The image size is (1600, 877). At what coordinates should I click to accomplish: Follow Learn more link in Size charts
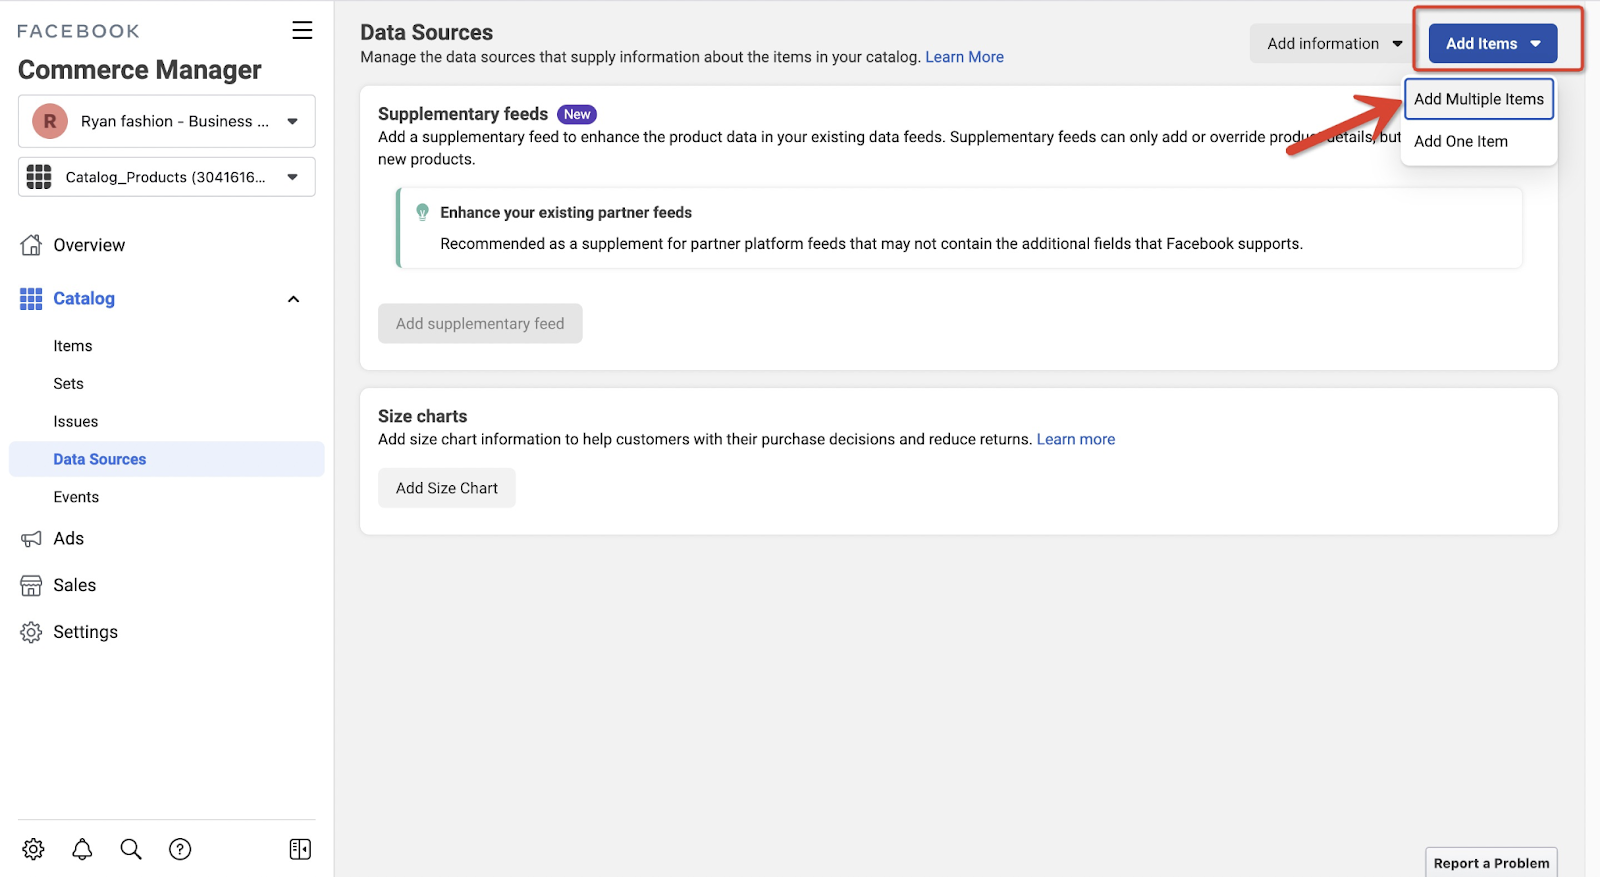(1076, 439)
